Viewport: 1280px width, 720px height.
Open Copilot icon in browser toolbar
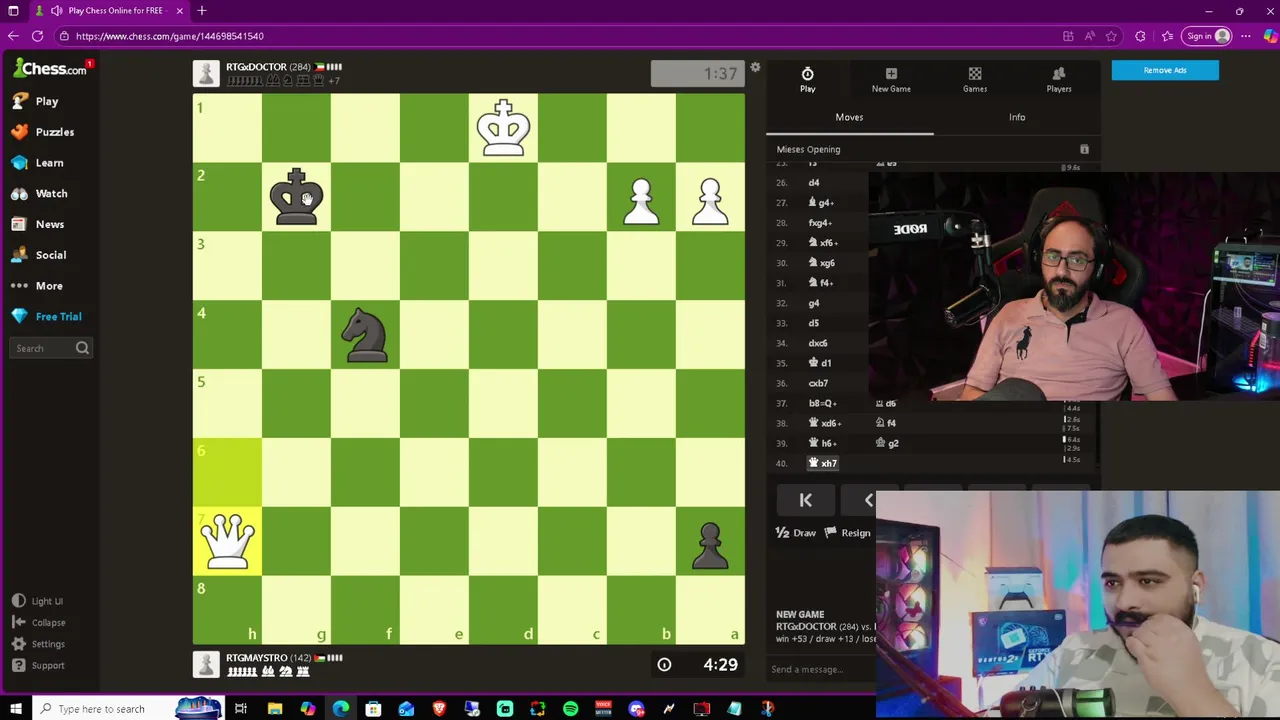click(x=1269, y=36)
